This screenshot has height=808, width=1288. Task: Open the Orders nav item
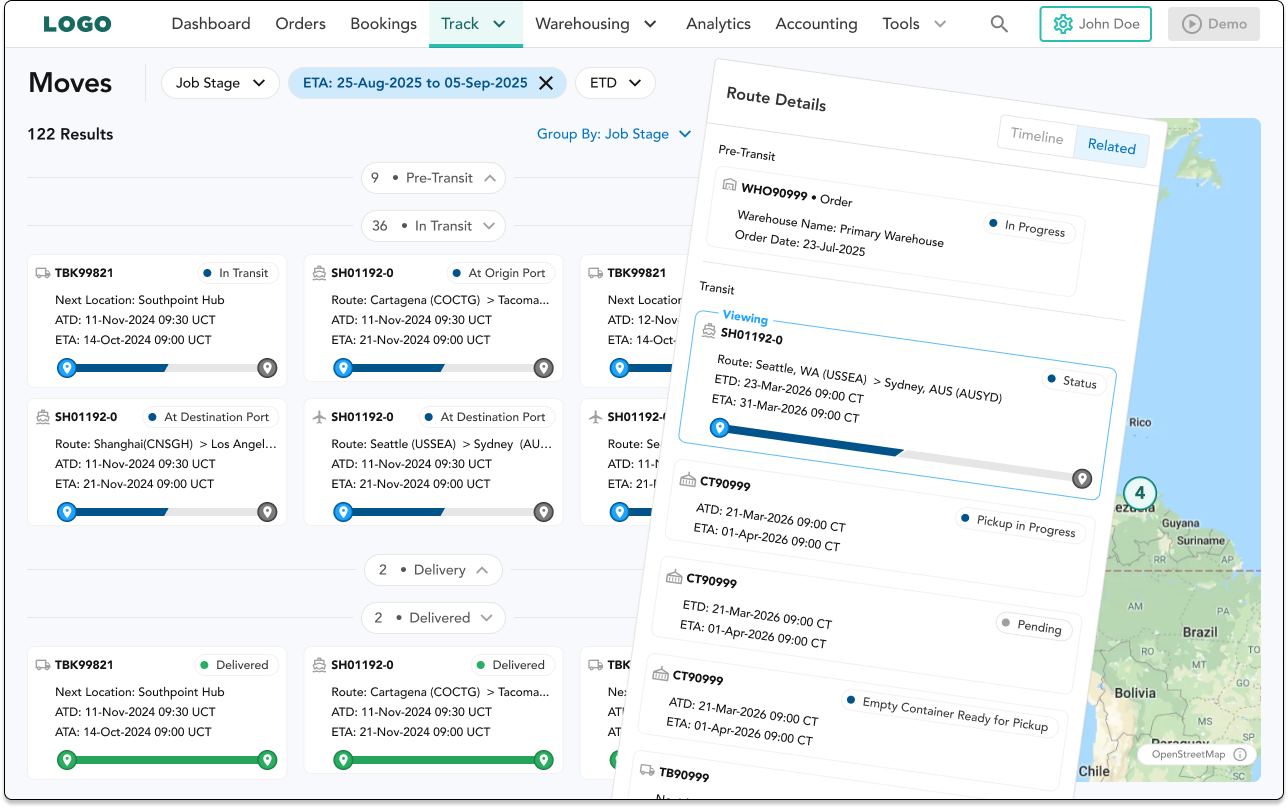pyautogui.click(x=301, y=24)
